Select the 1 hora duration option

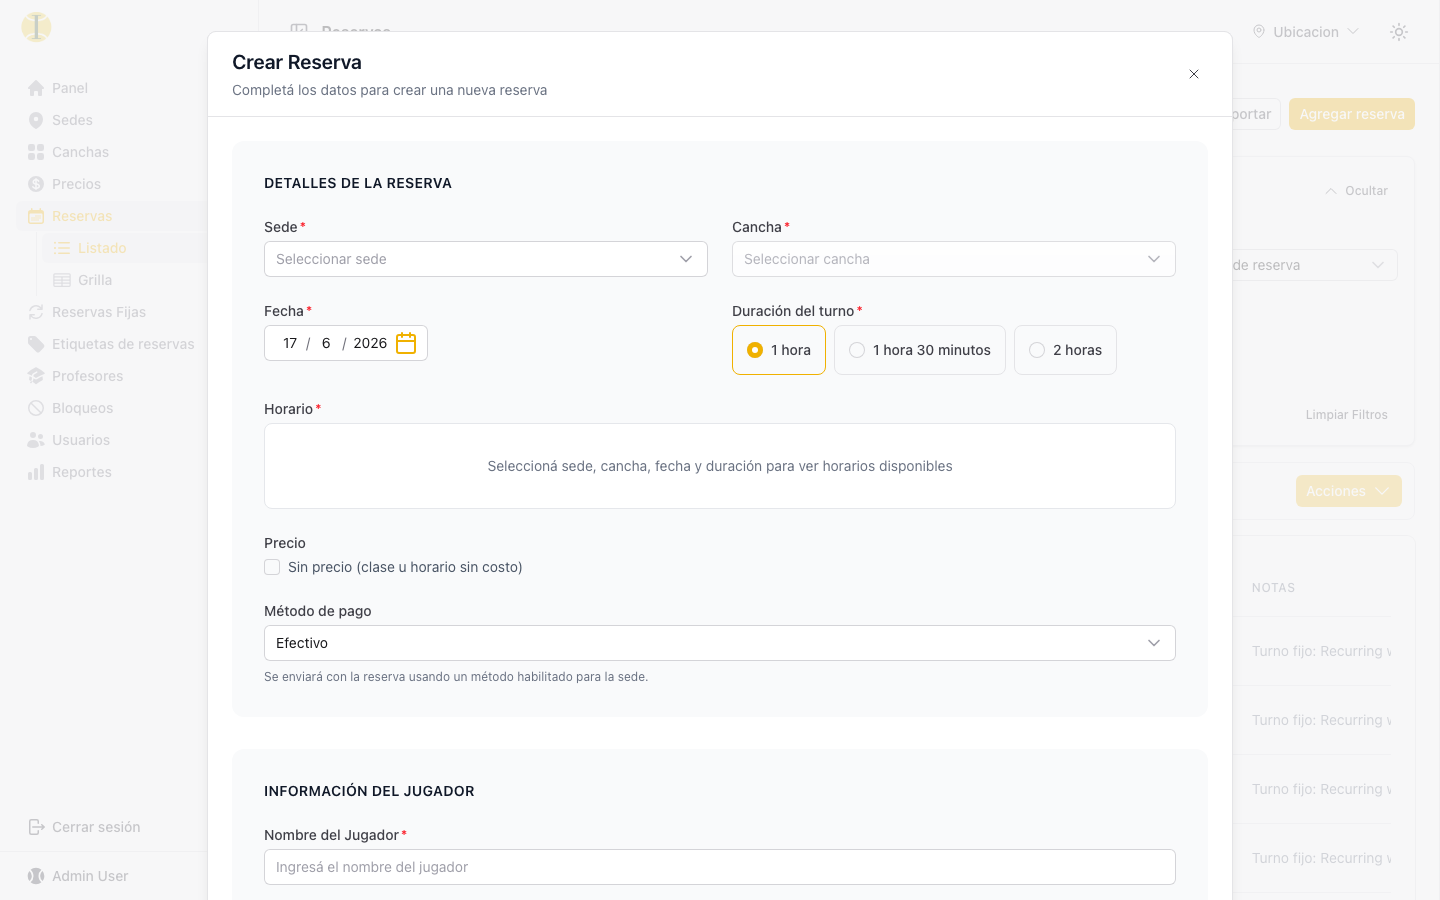779,350
